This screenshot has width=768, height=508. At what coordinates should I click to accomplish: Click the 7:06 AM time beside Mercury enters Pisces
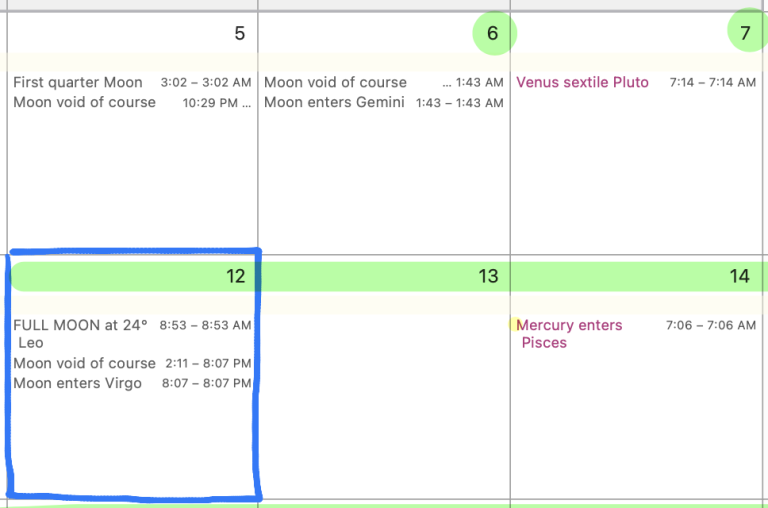(x=711, y=326)
